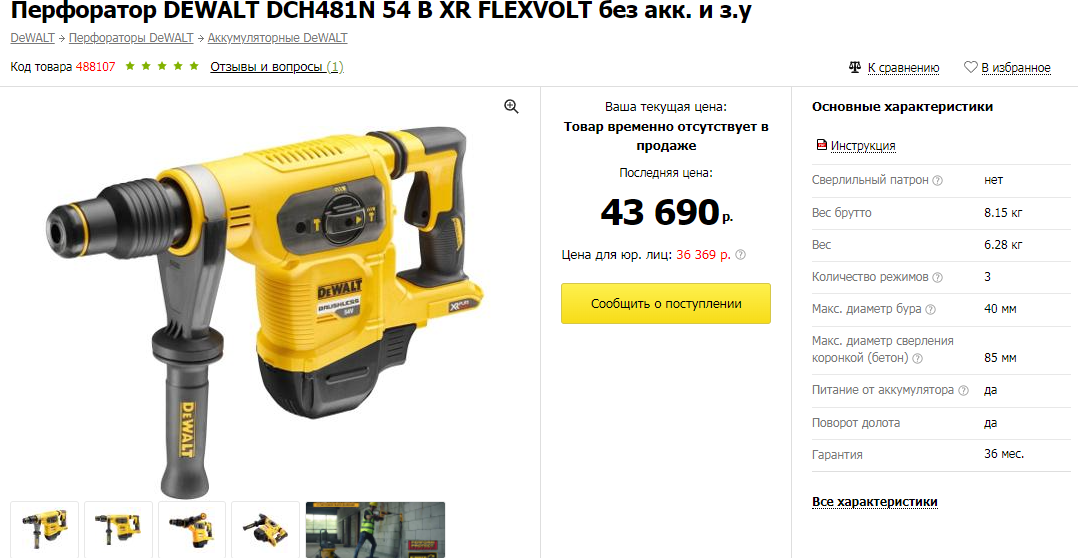Click the Сообщить о поступлении button
This screenshot has width=1078, height=558.
pos(666,303)
